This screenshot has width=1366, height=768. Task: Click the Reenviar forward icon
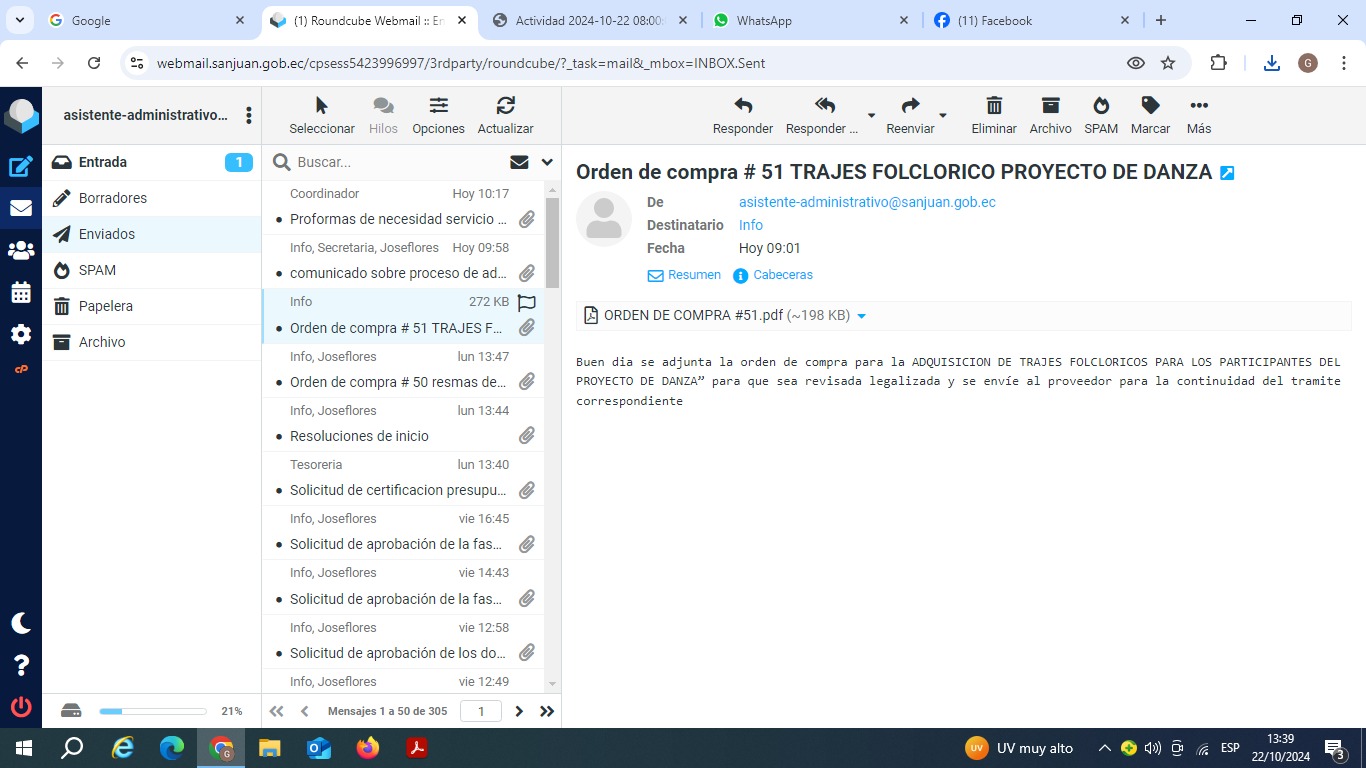pos(909,106)
